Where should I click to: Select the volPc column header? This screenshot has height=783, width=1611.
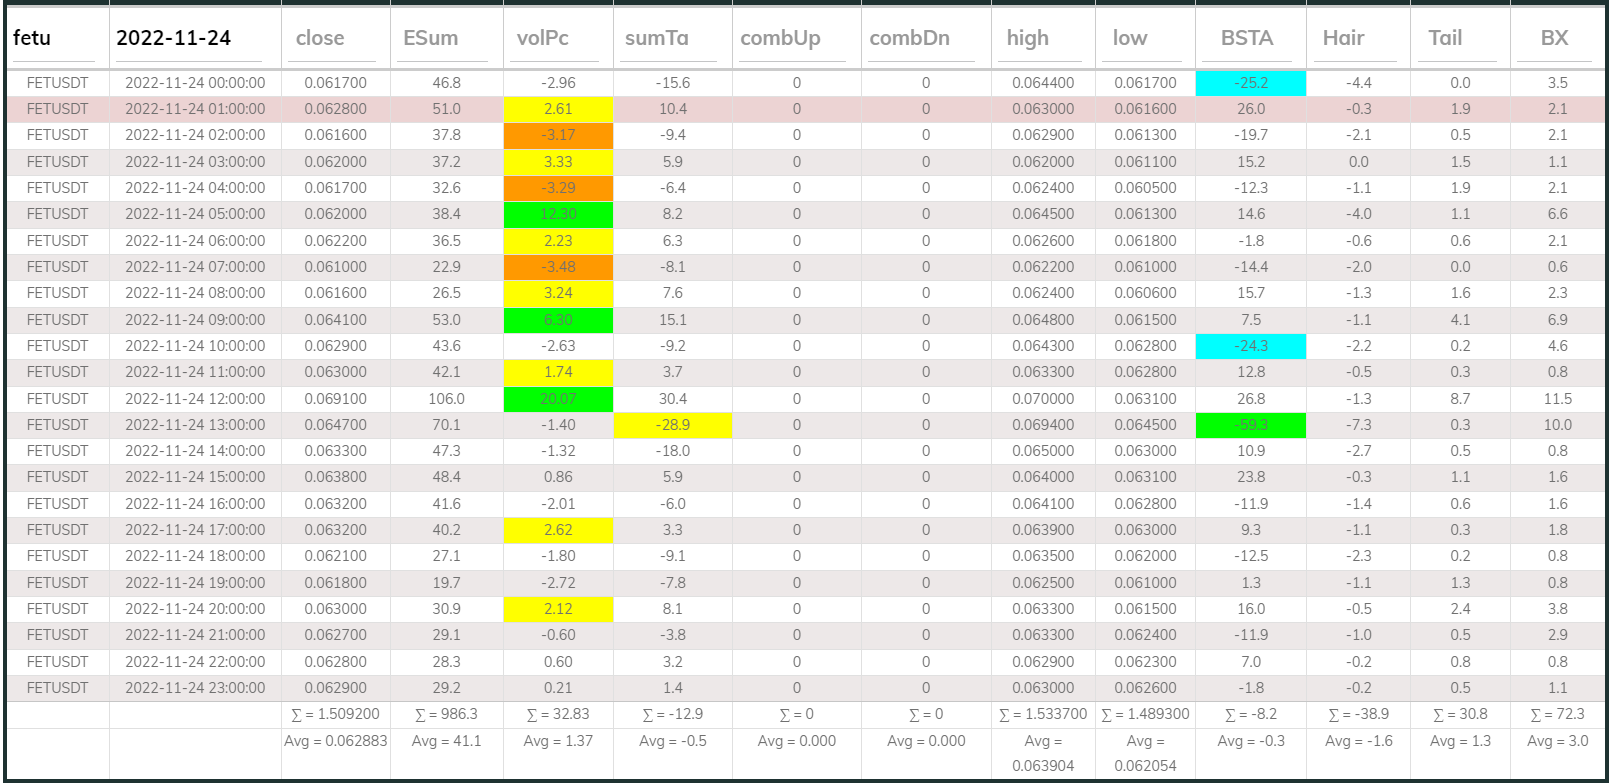point(543,38)
